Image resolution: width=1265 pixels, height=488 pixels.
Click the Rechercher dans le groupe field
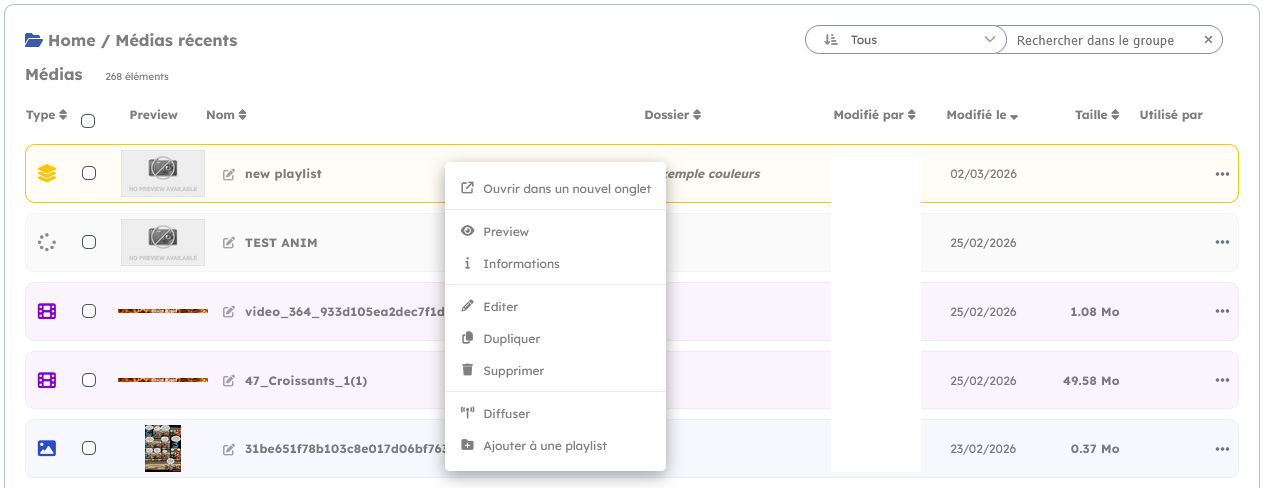[x=1100, y=40]
